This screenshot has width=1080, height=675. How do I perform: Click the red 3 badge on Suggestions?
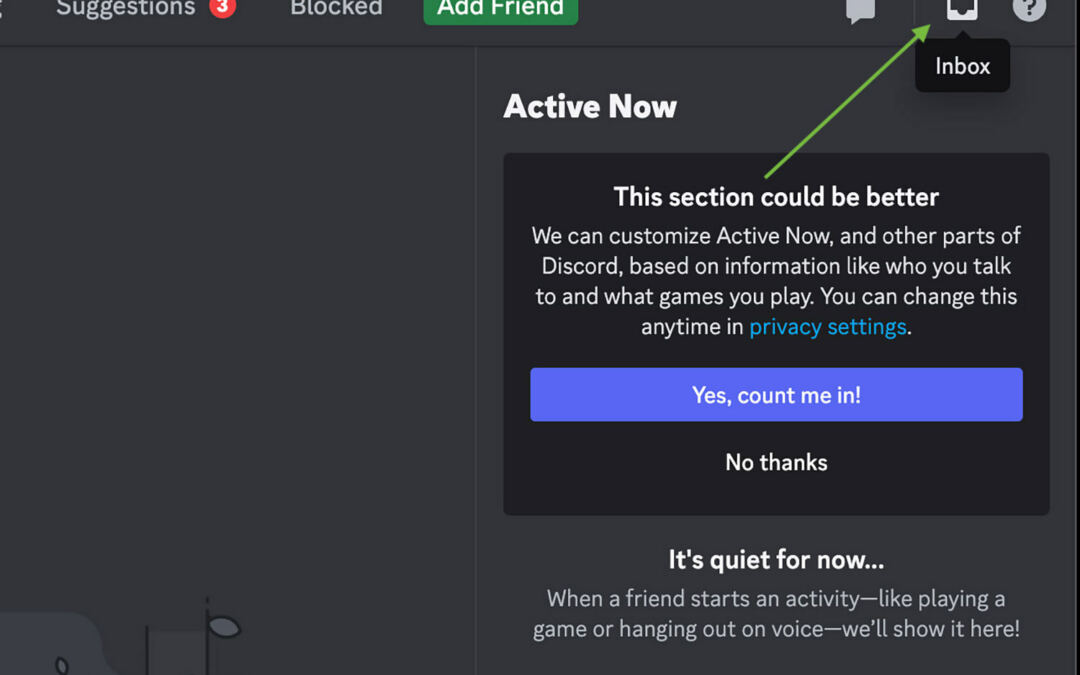pyautogui.click(x=222, y=8)
